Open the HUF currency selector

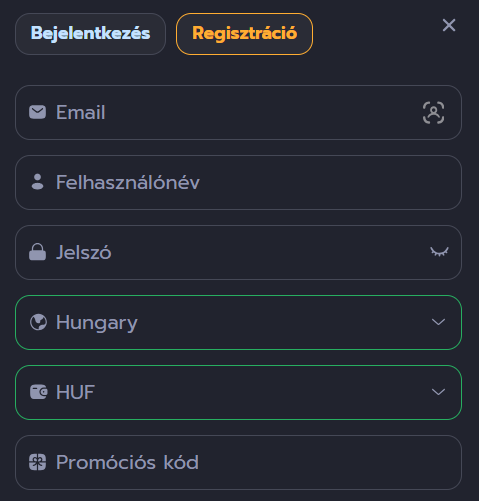tap(238, 392)
